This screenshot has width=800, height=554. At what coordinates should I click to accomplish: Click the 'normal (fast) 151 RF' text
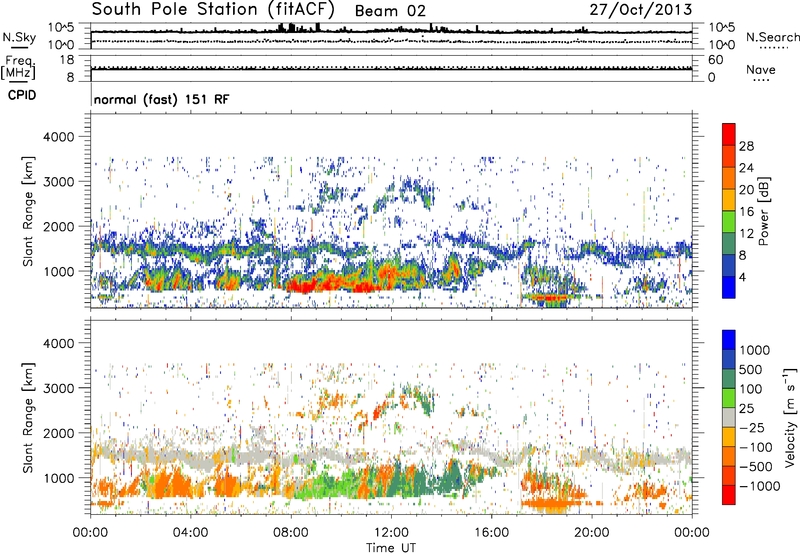(161, 99)
